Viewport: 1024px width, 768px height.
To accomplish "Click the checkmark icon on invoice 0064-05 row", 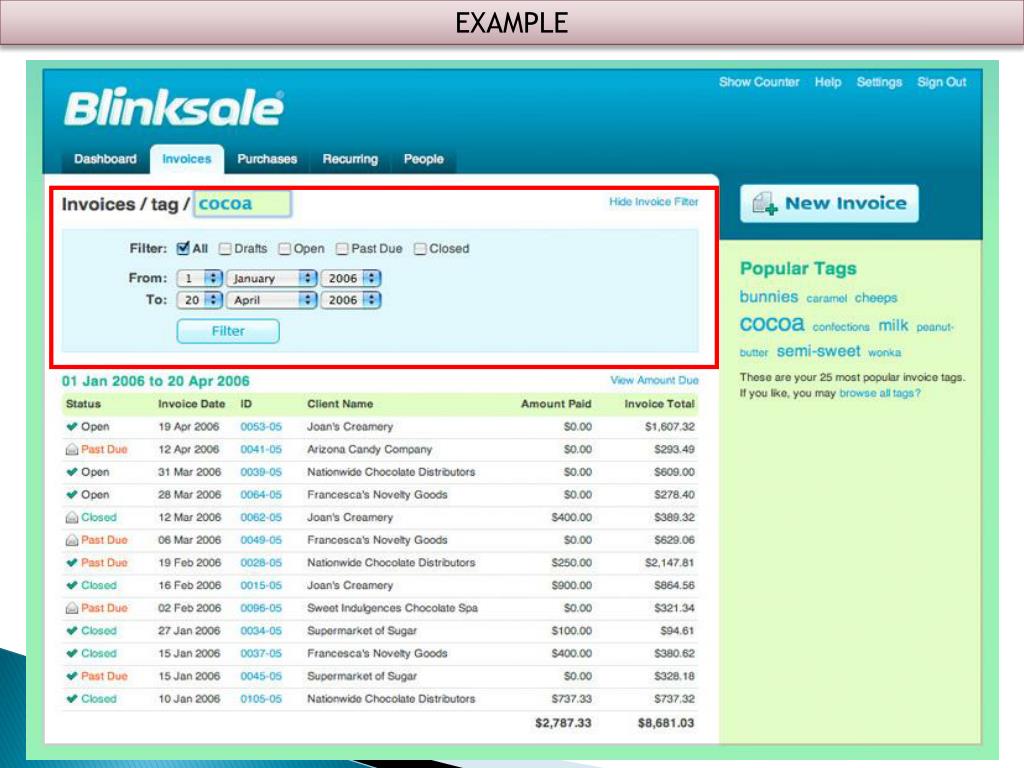I will (x=72, y=494).
